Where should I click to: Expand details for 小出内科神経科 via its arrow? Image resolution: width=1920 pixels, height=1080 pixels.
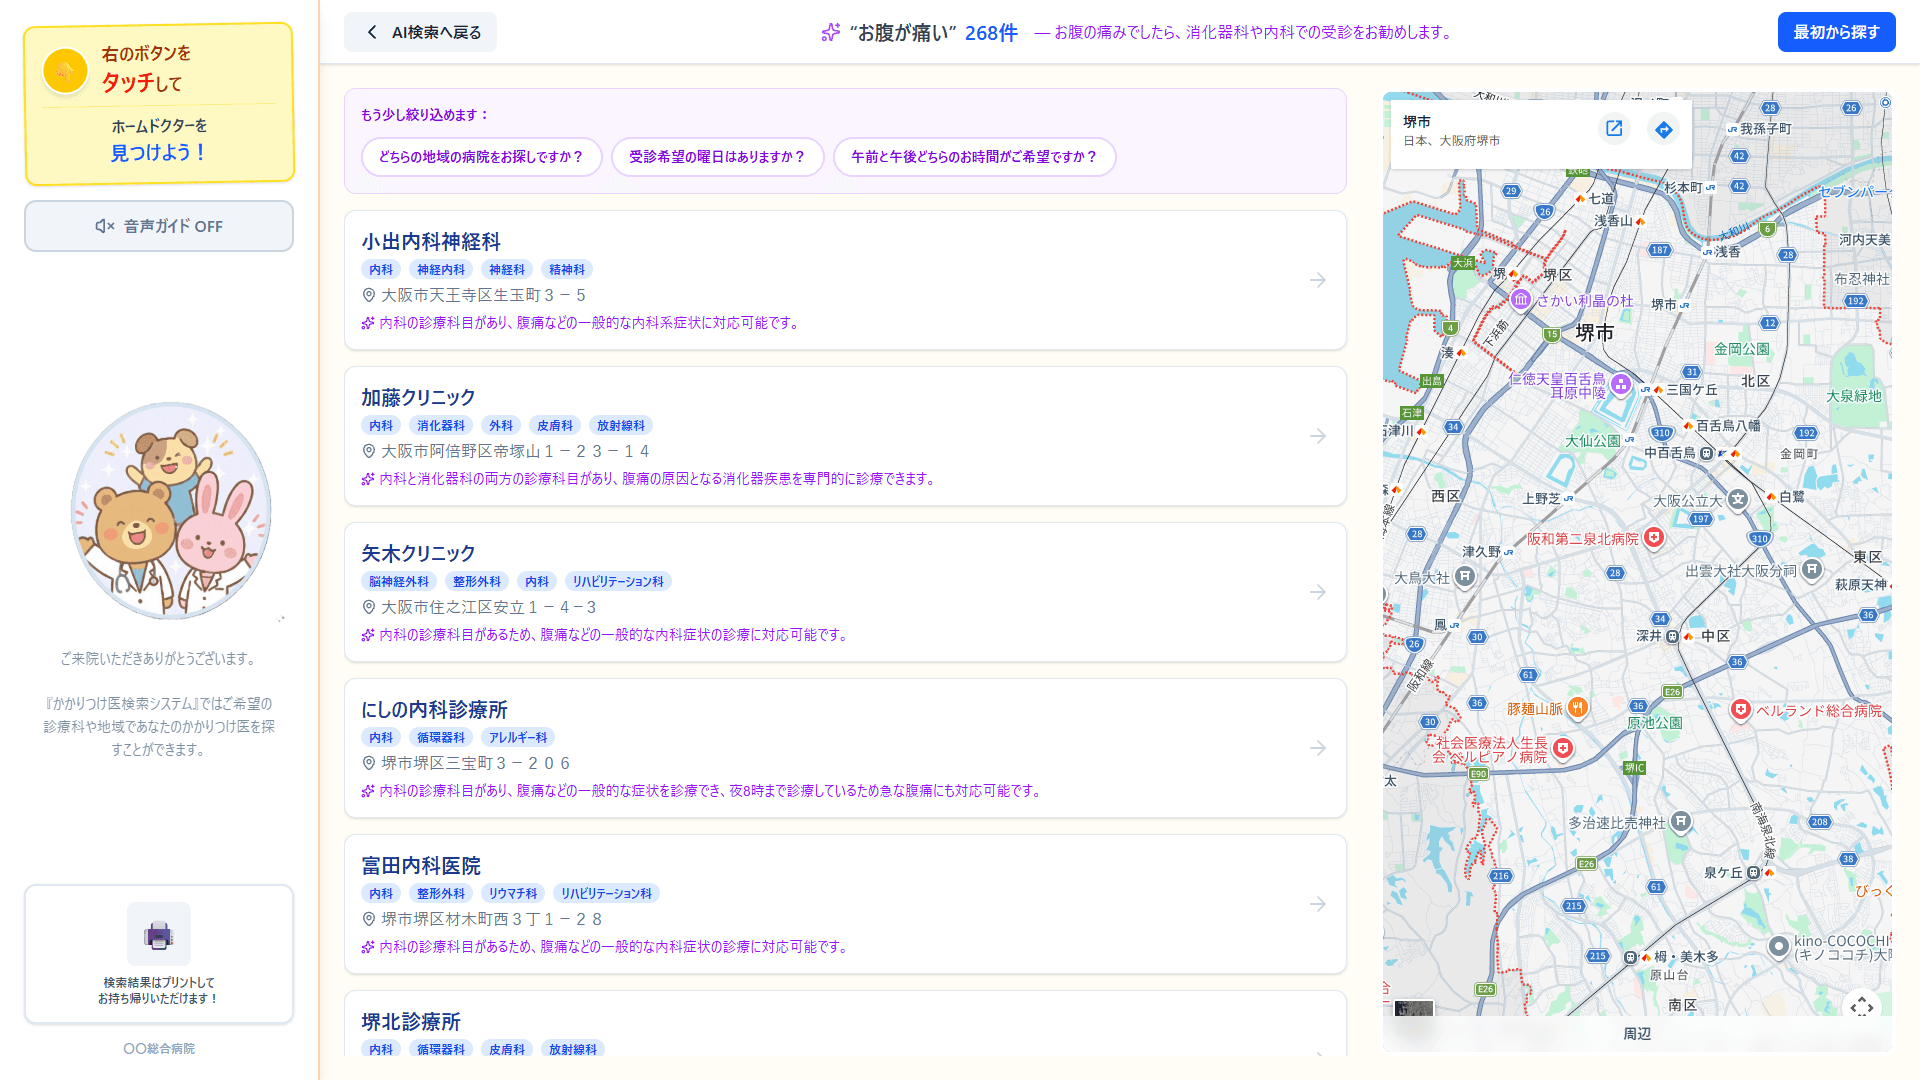tap(1318, 281)
